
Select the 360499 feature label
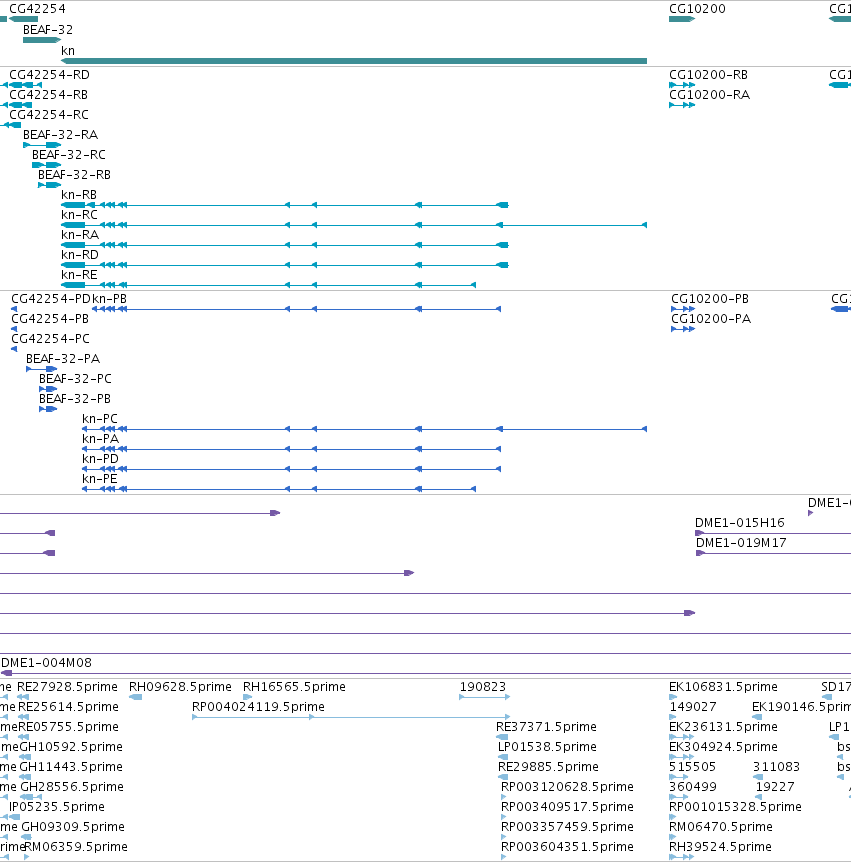[693, 787]
